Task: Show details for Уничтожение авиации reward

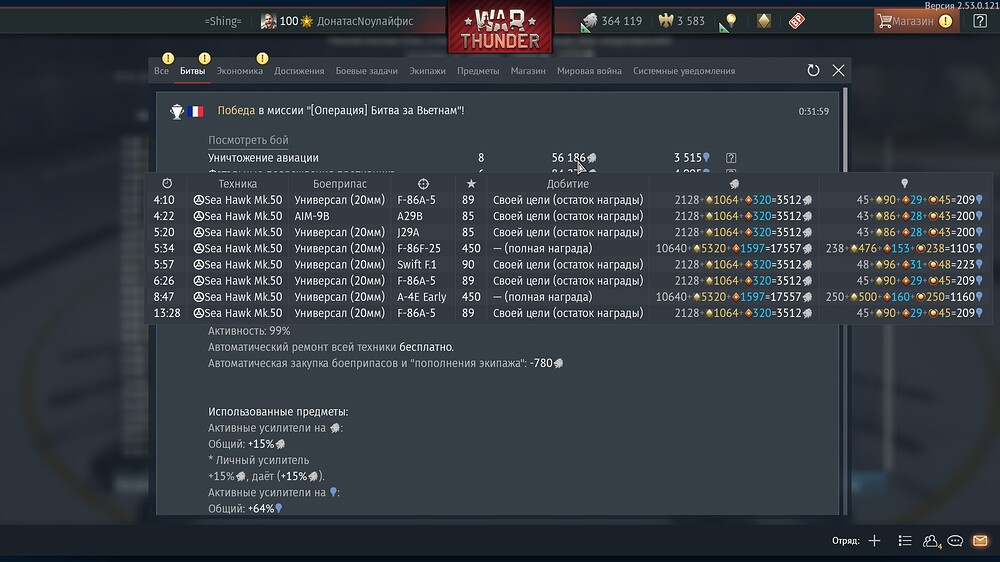Action: (731, 158)
